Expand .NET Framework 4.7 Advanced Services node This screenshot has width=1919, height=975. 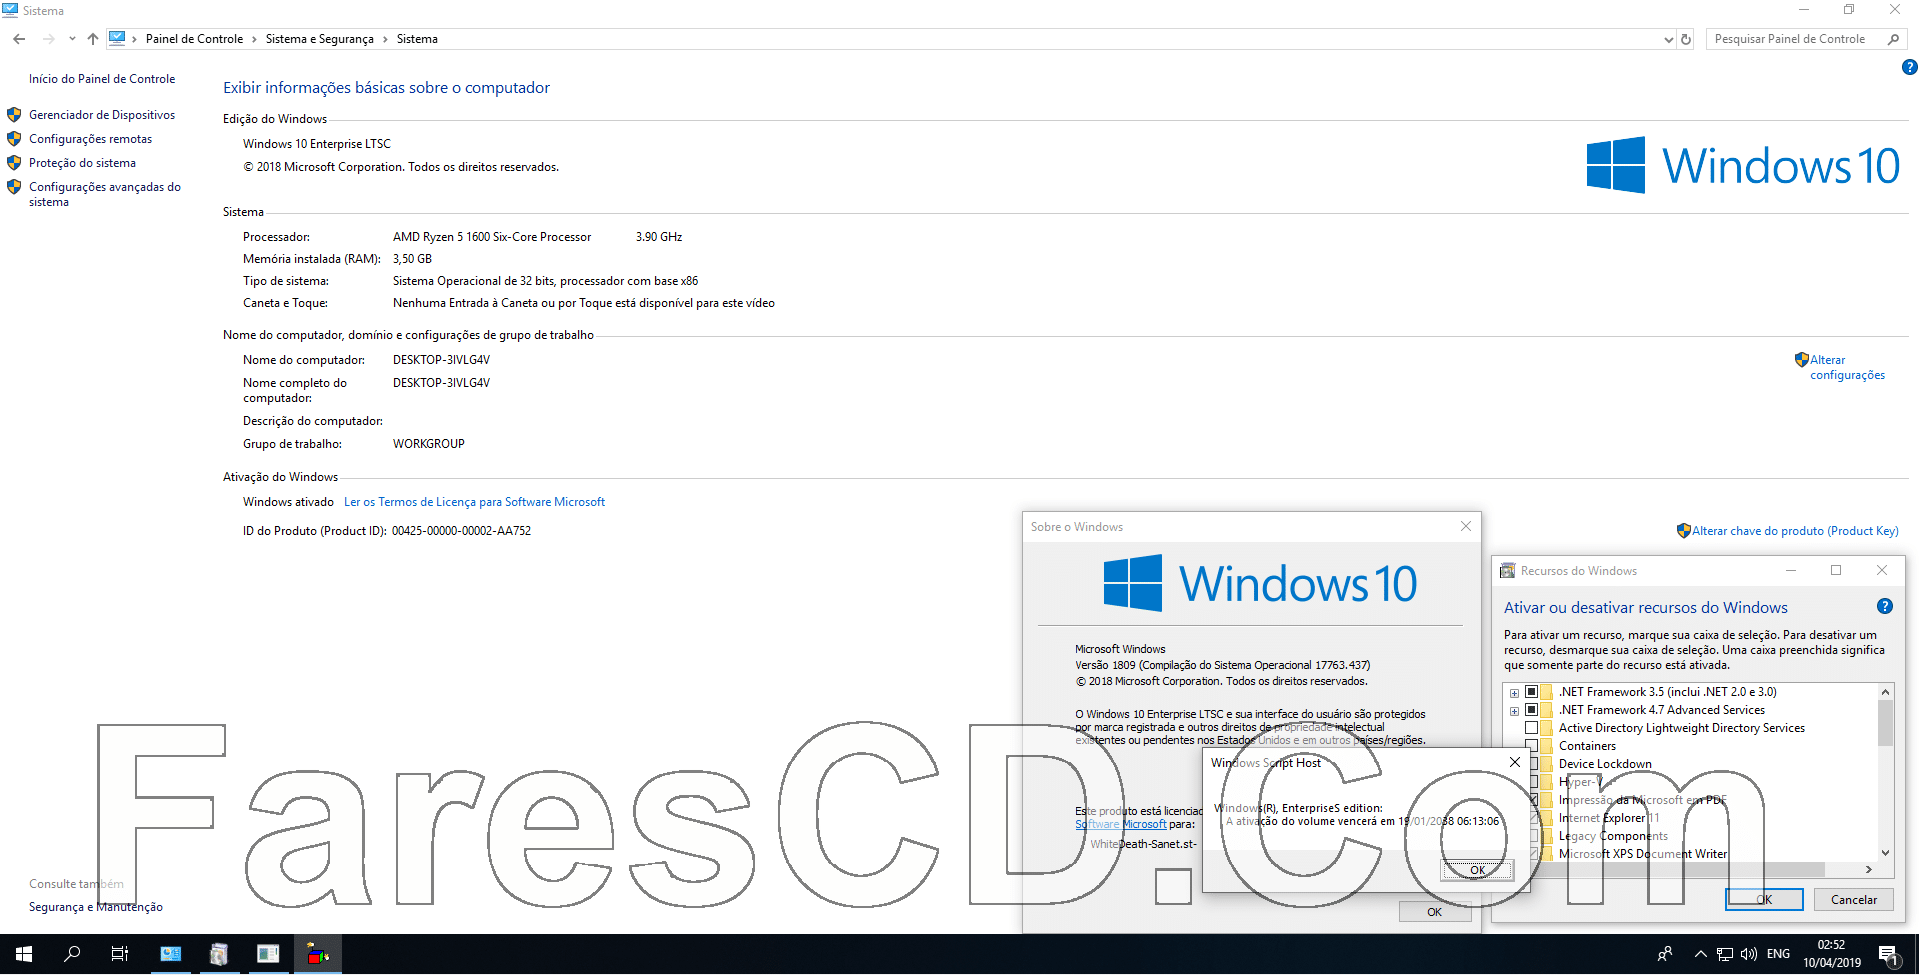[1514, 711]
